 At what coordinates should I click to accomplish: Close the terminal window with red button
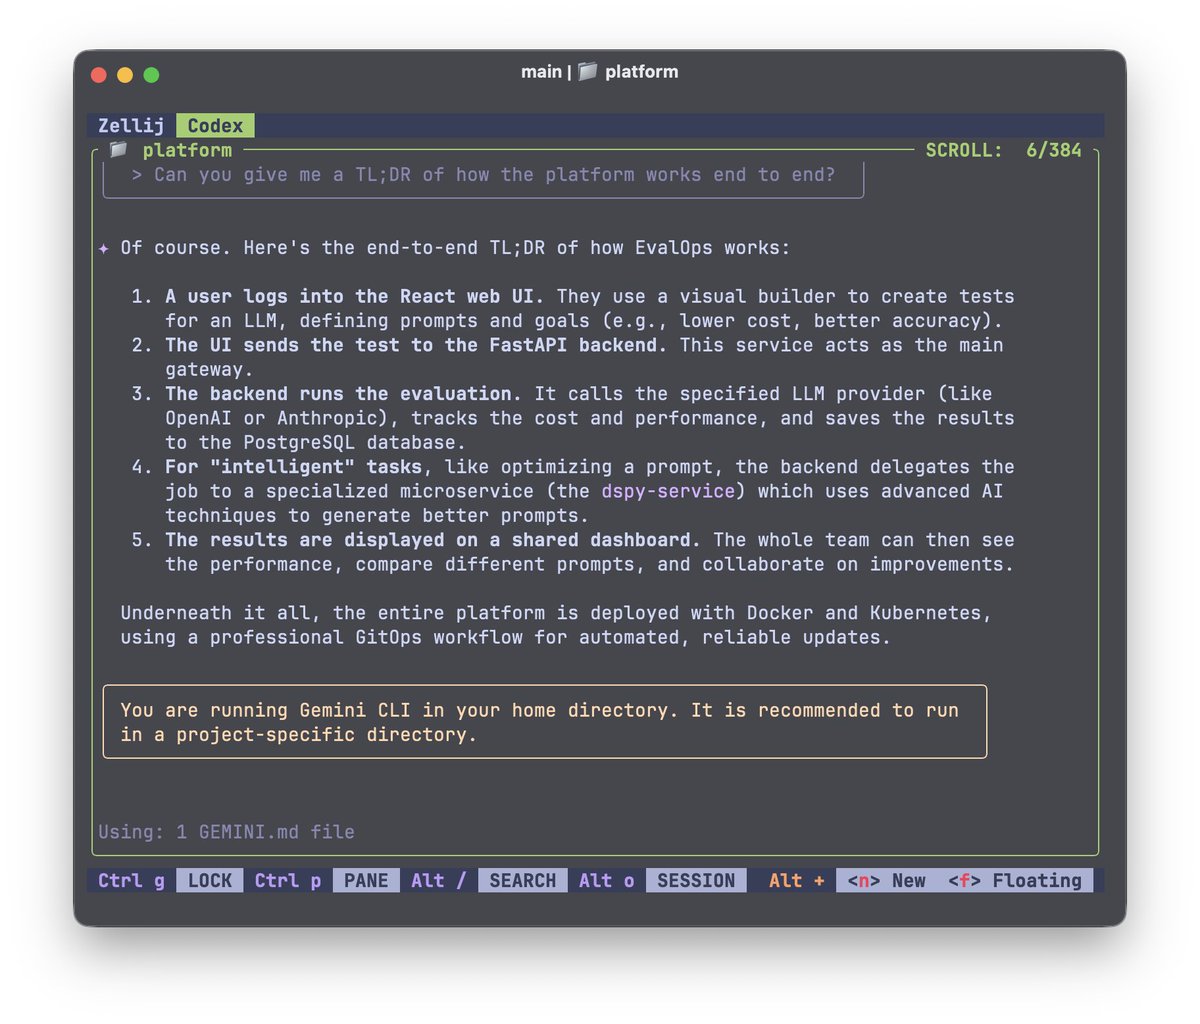coord(99,75)
